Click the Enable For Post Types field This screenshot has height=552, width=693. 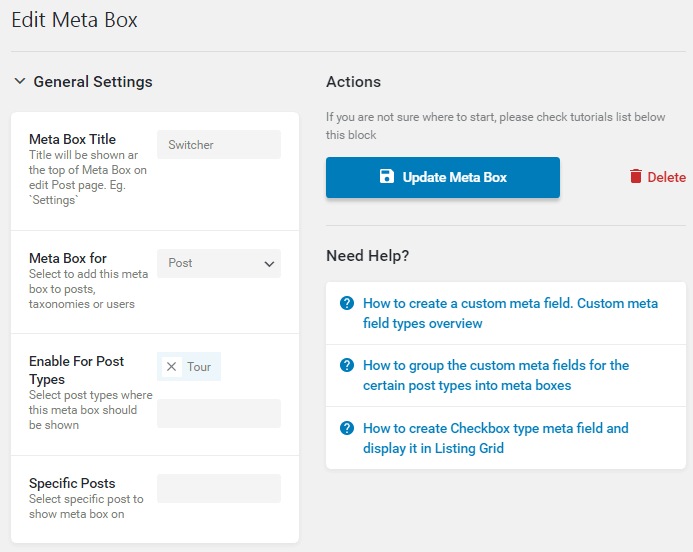(x=219, y=413)
